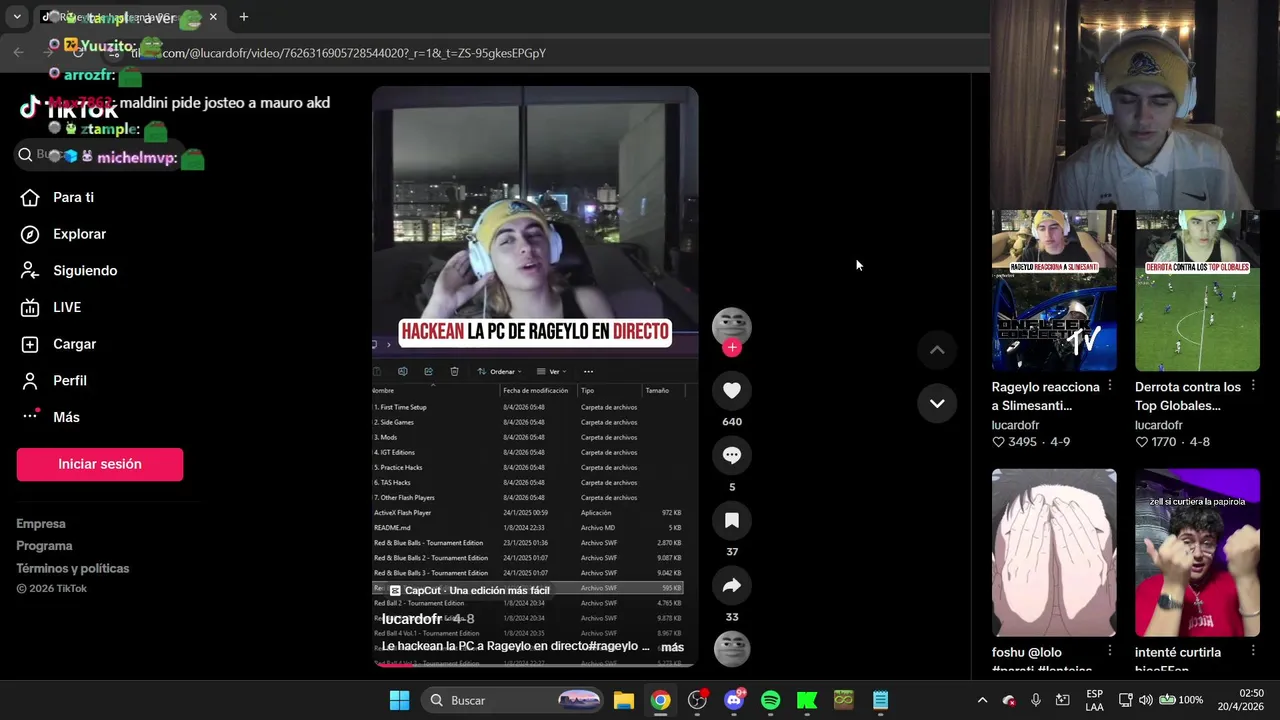
Task: Bookmark the video to favorites
Action: coord(732,521)
